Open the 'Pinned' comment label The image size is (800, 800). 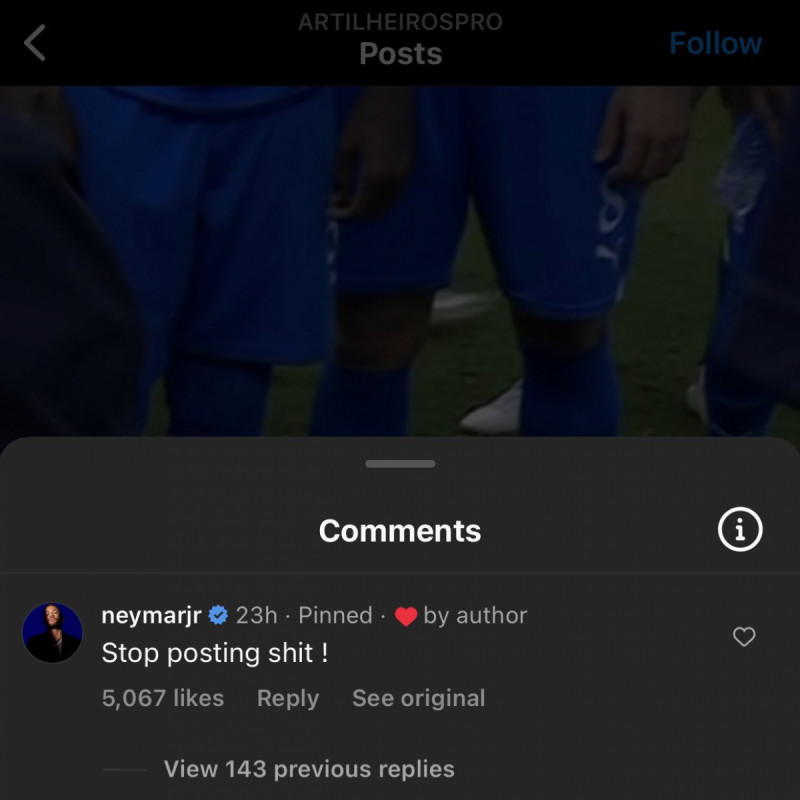tap(336, 616)
